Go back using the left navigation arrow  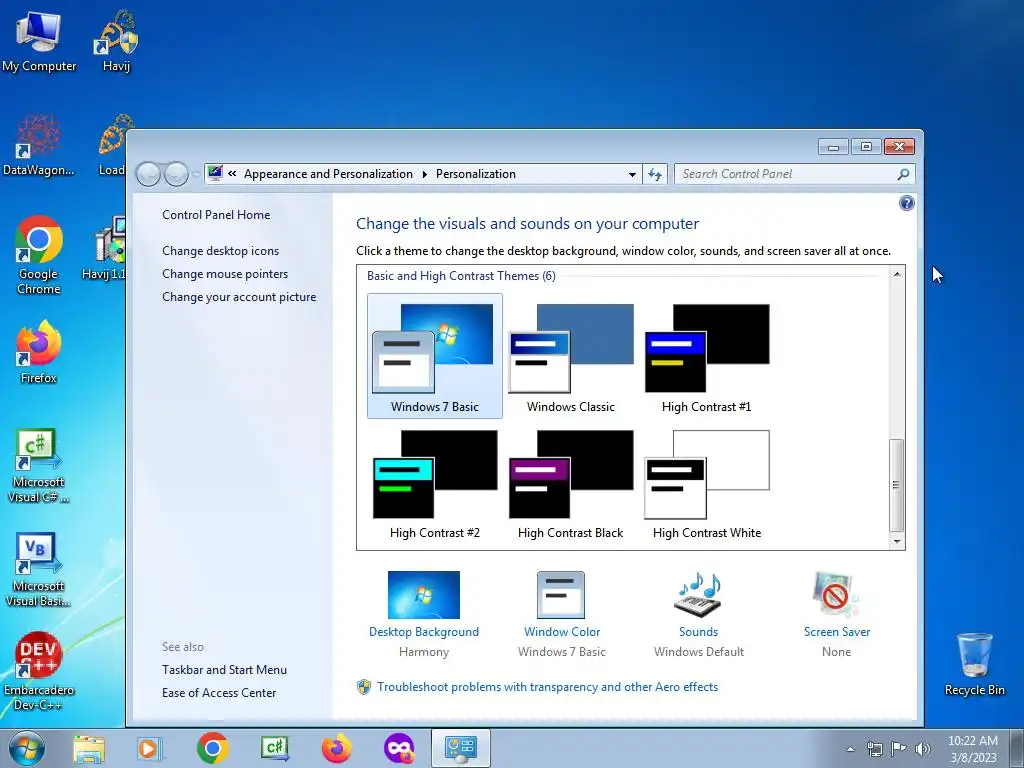coord(149,174)
